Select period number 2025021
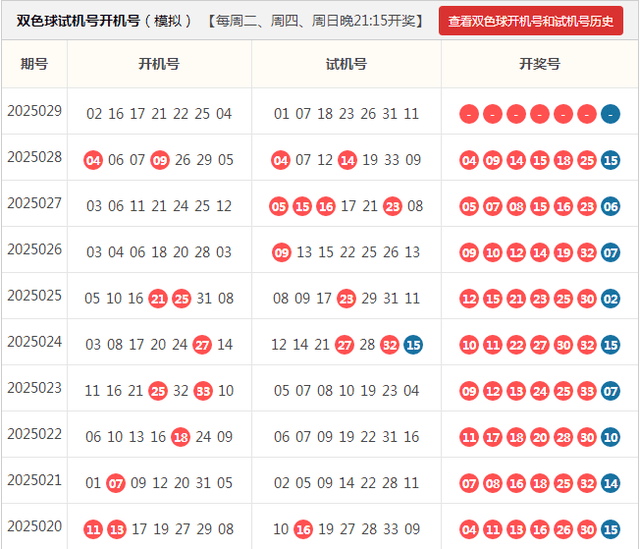The height and width of the screenshot is (549, 640). point(35,480)
